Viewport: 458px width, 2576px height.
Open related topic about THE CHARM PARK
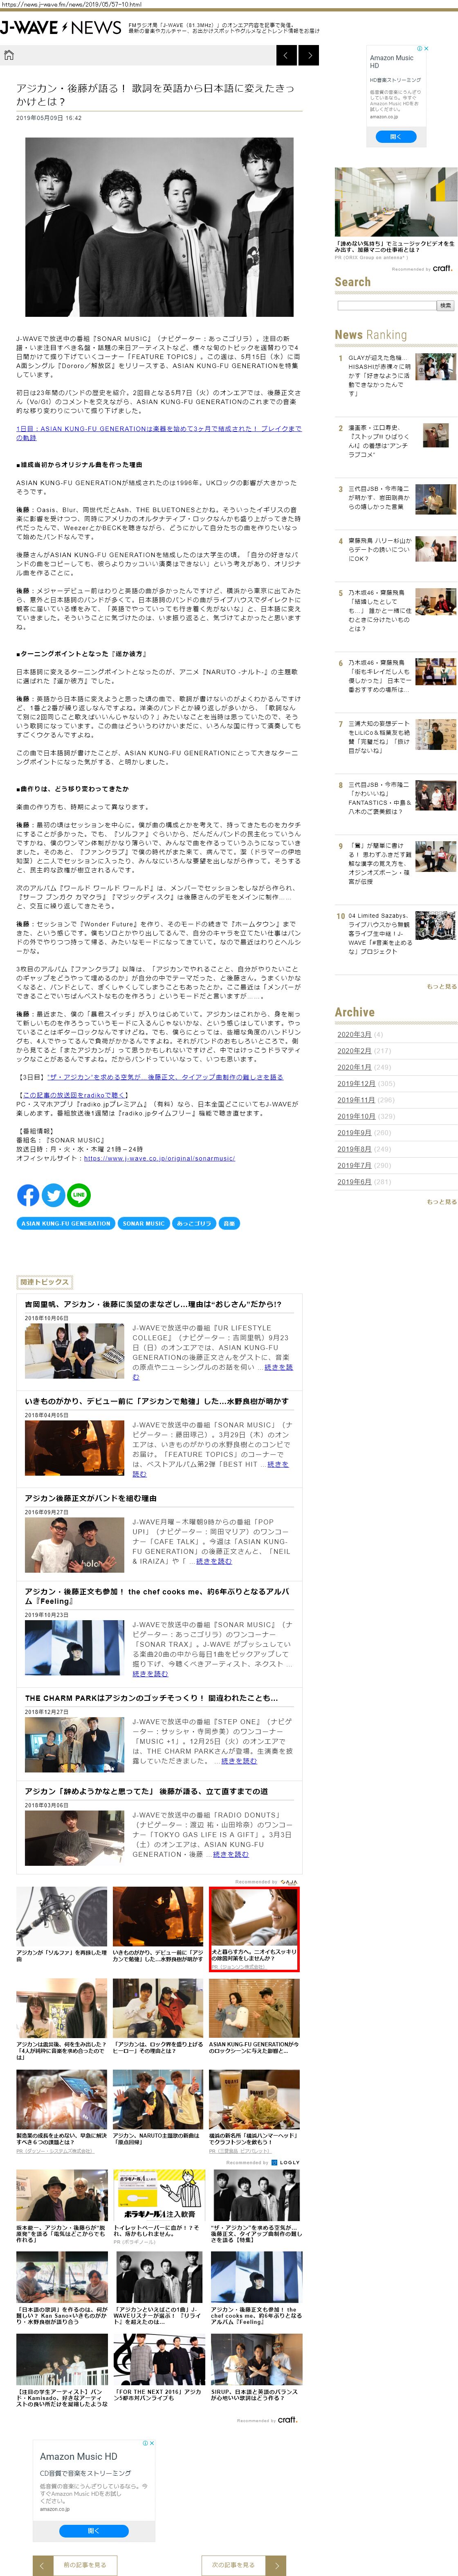coord(151,1698)
